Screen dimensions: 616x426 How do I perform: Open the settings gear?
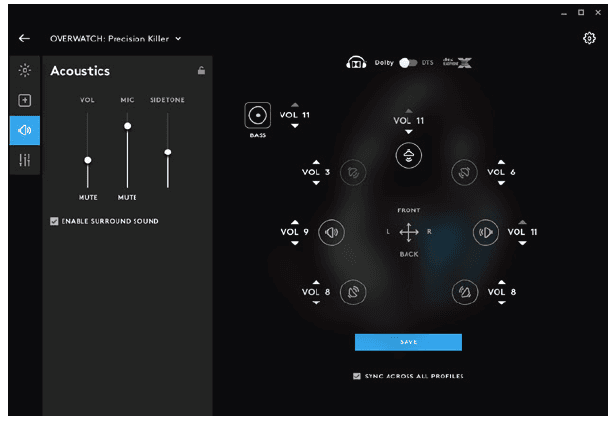pos(589,38)
